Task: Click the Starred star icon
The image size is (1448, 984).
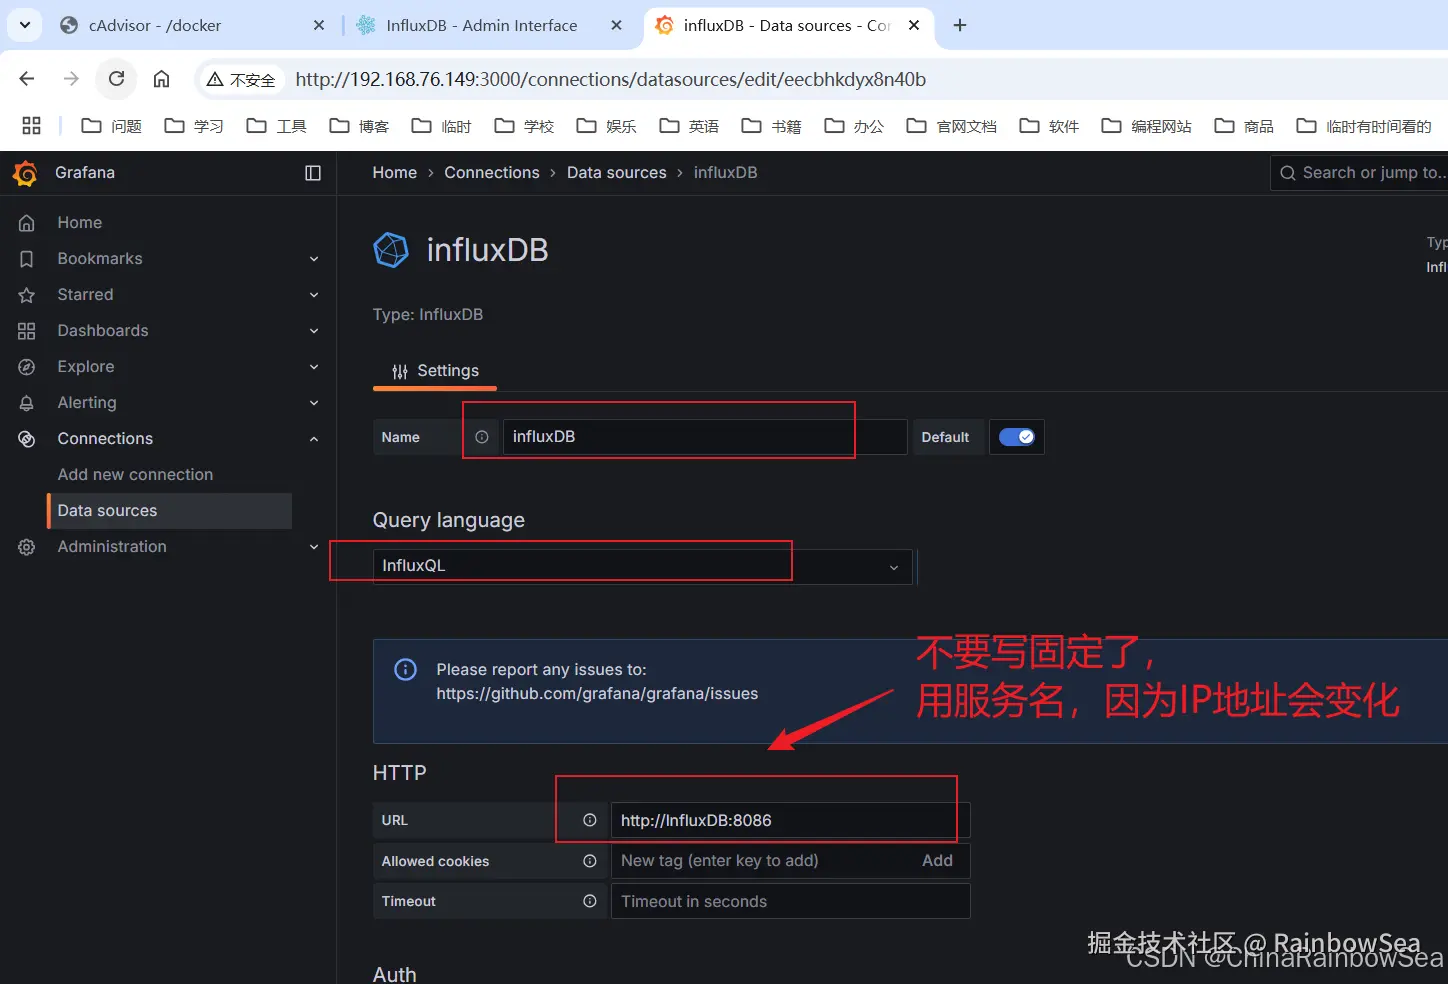Action: point(27,295)
